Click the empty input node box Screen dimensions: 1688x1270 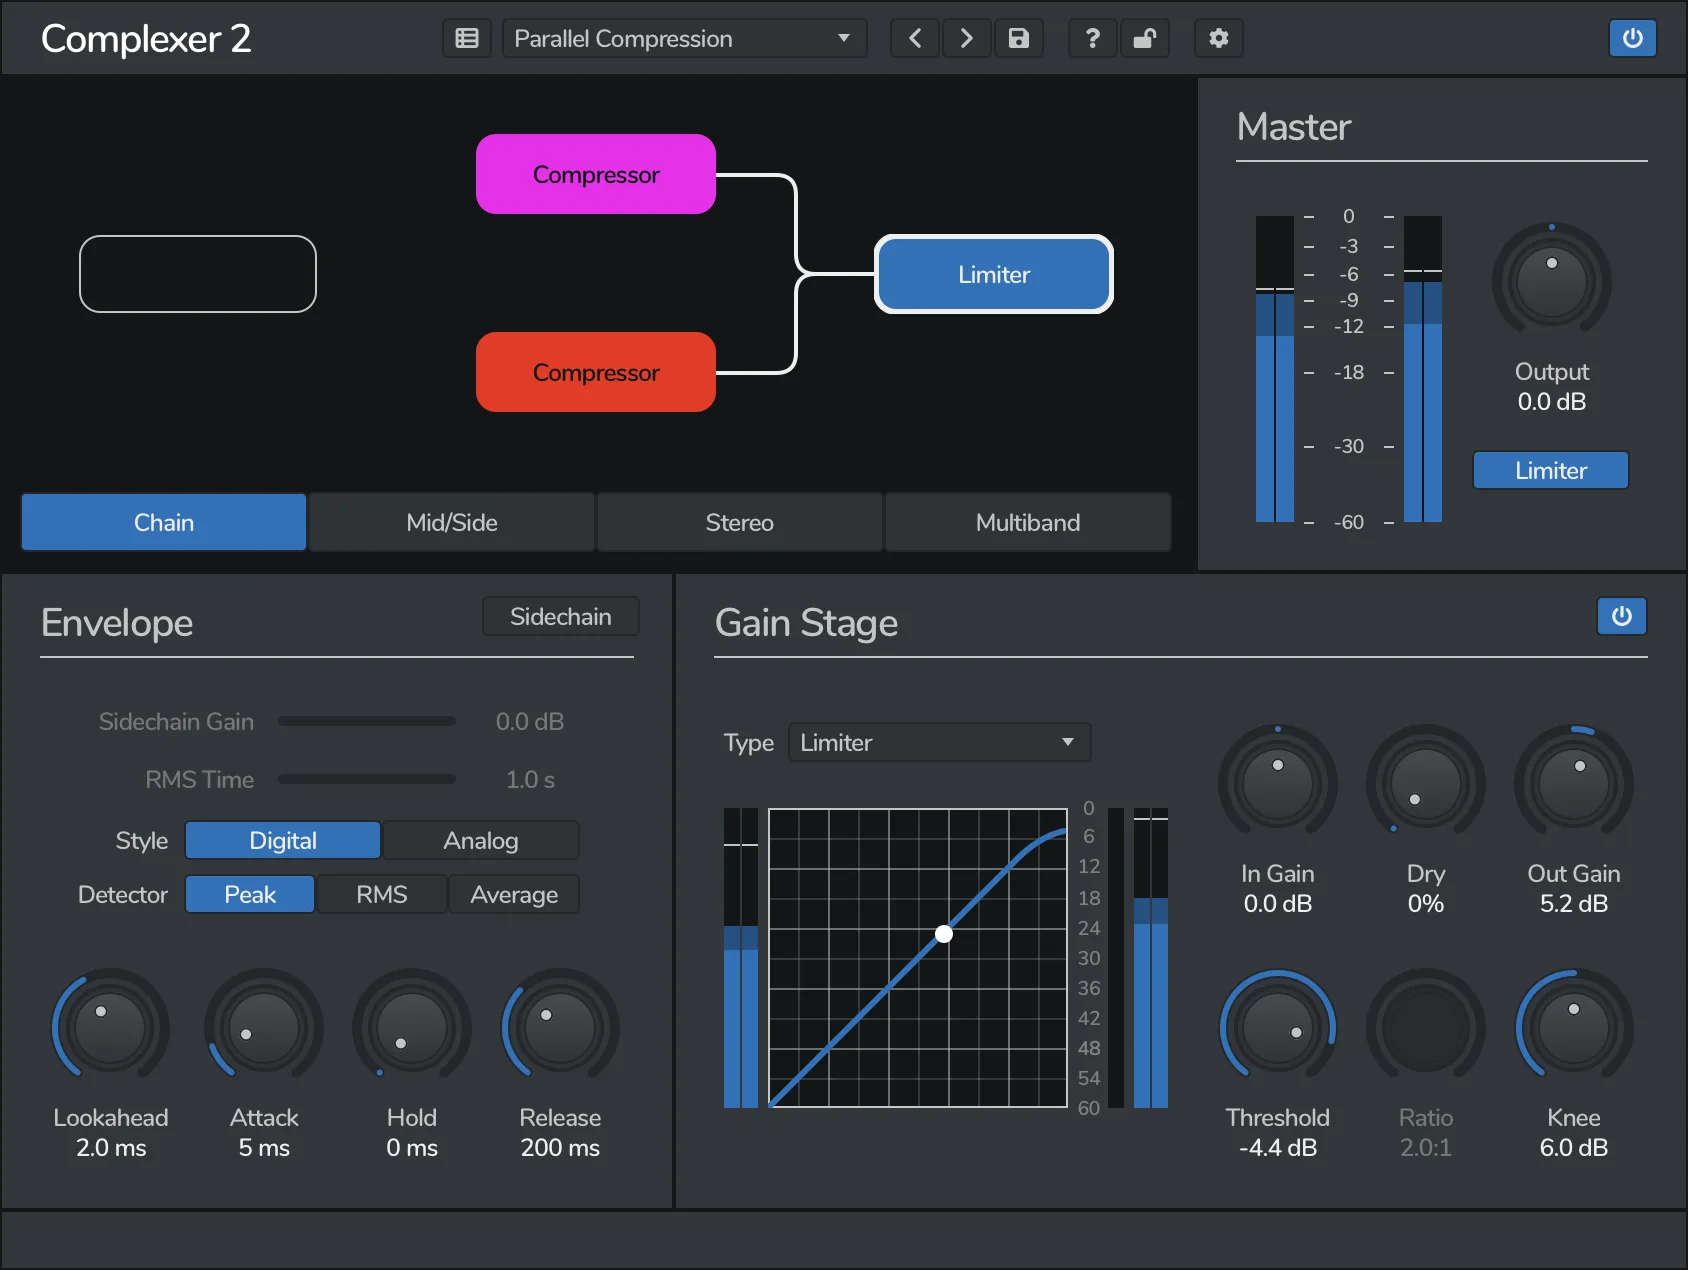198,274
